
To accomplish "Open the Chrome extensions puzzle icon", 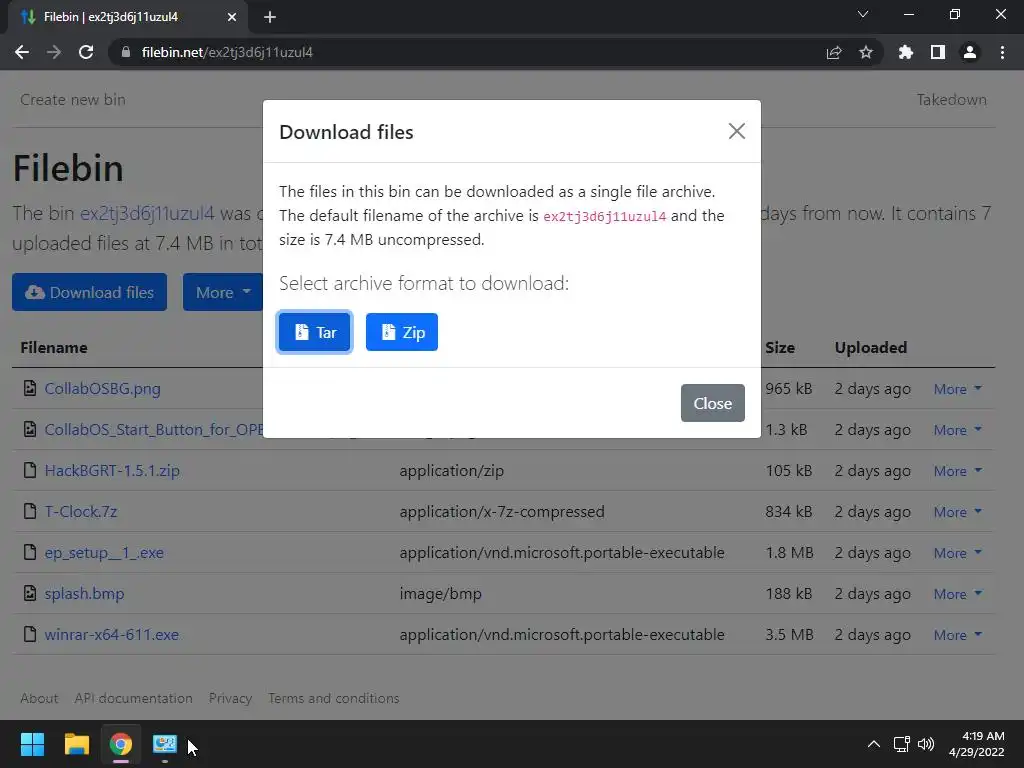I will coord(906,52).
